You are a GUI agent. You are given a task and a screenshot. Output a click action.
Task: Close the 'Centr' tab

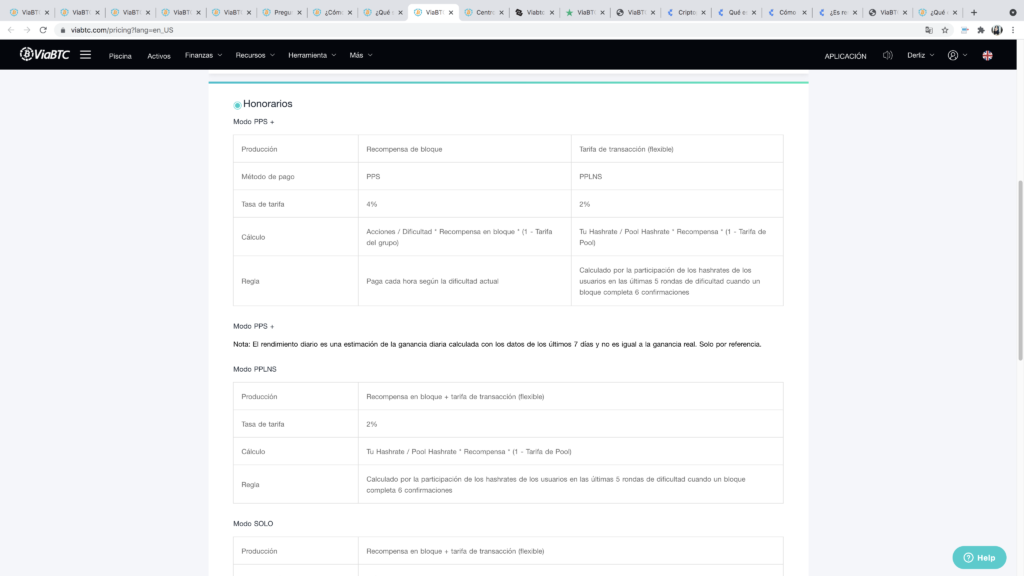coord(502,12)
